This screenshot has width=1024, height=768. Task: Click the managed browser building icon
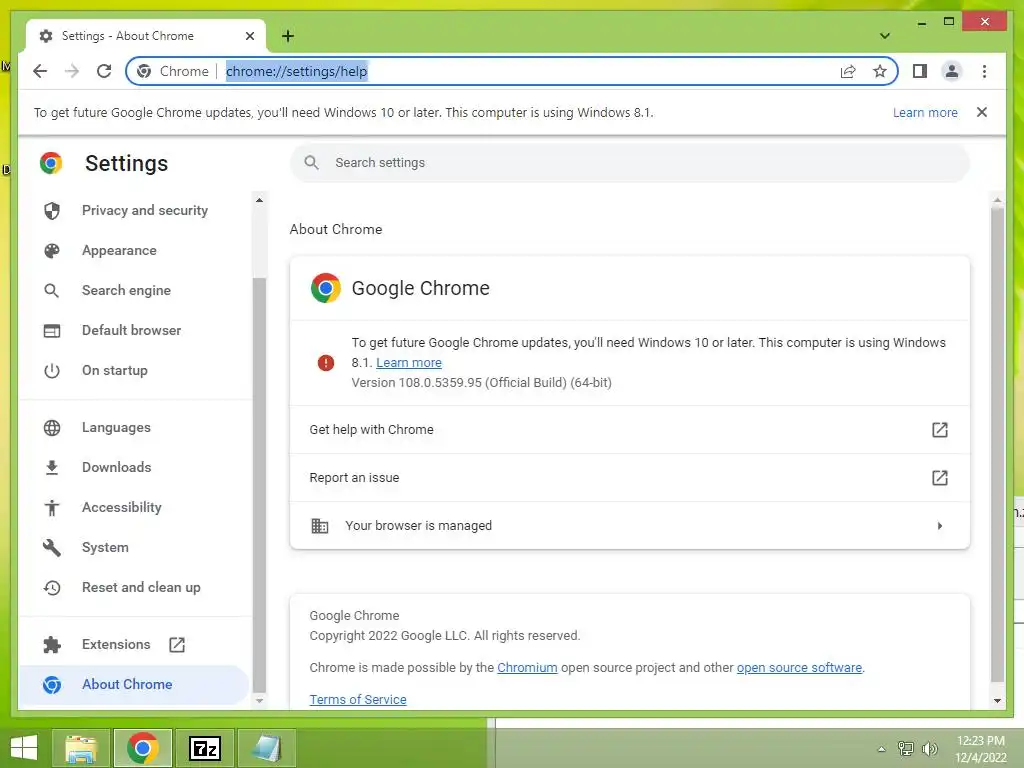[319, 526]
